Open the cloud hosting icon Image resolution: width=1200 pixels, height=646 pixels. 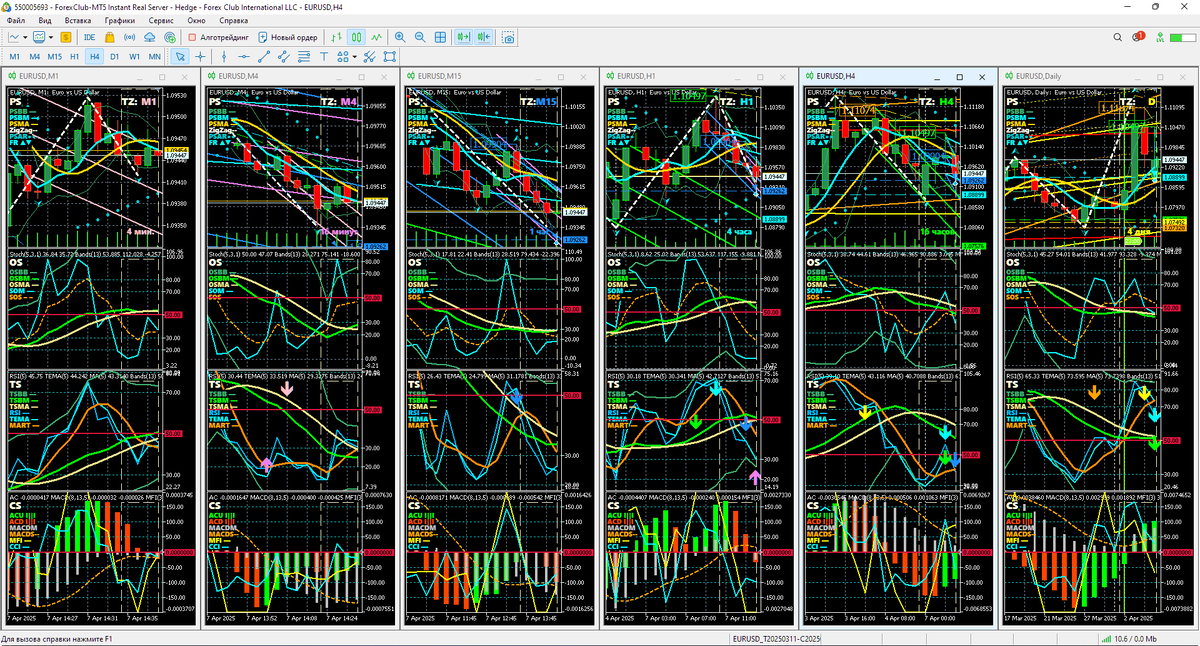coord(150,36)
